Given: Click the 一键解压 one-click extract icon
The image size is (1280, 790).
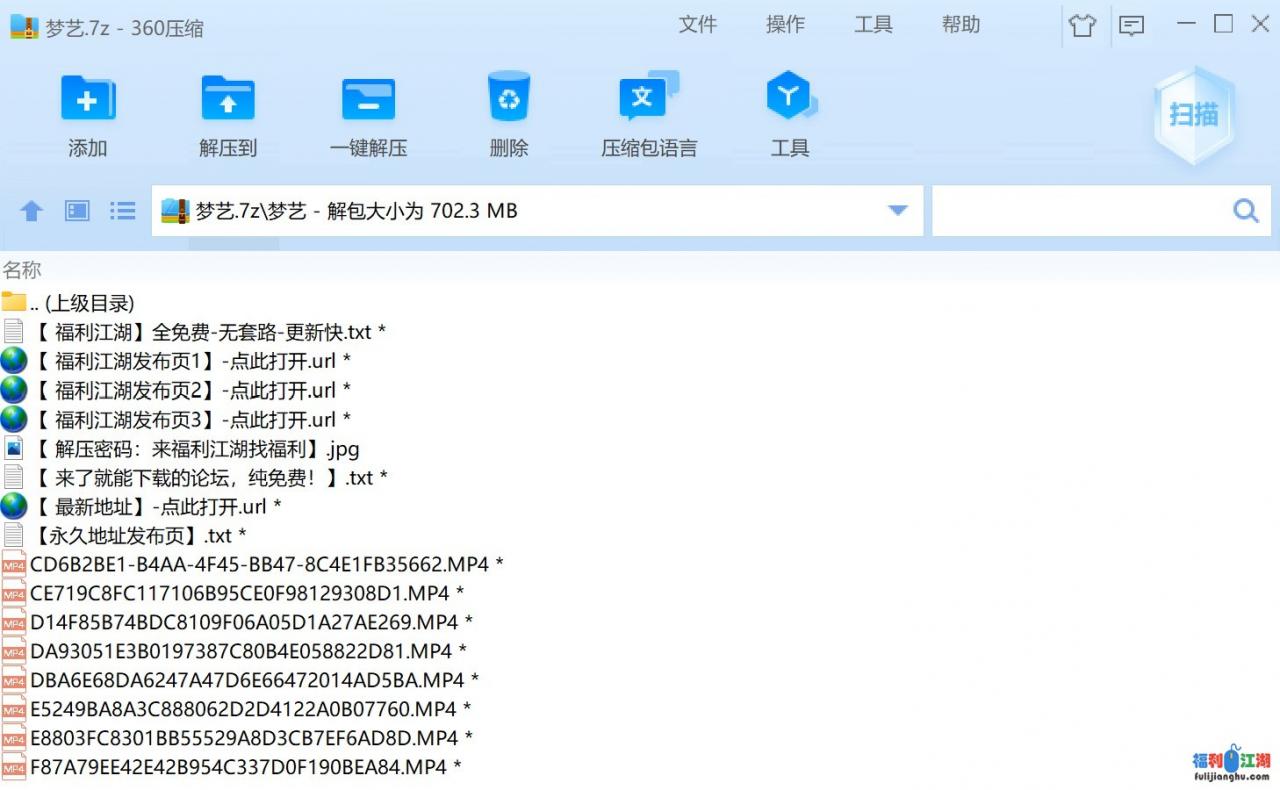Looking at the screenshot, I should click(368, 100).
